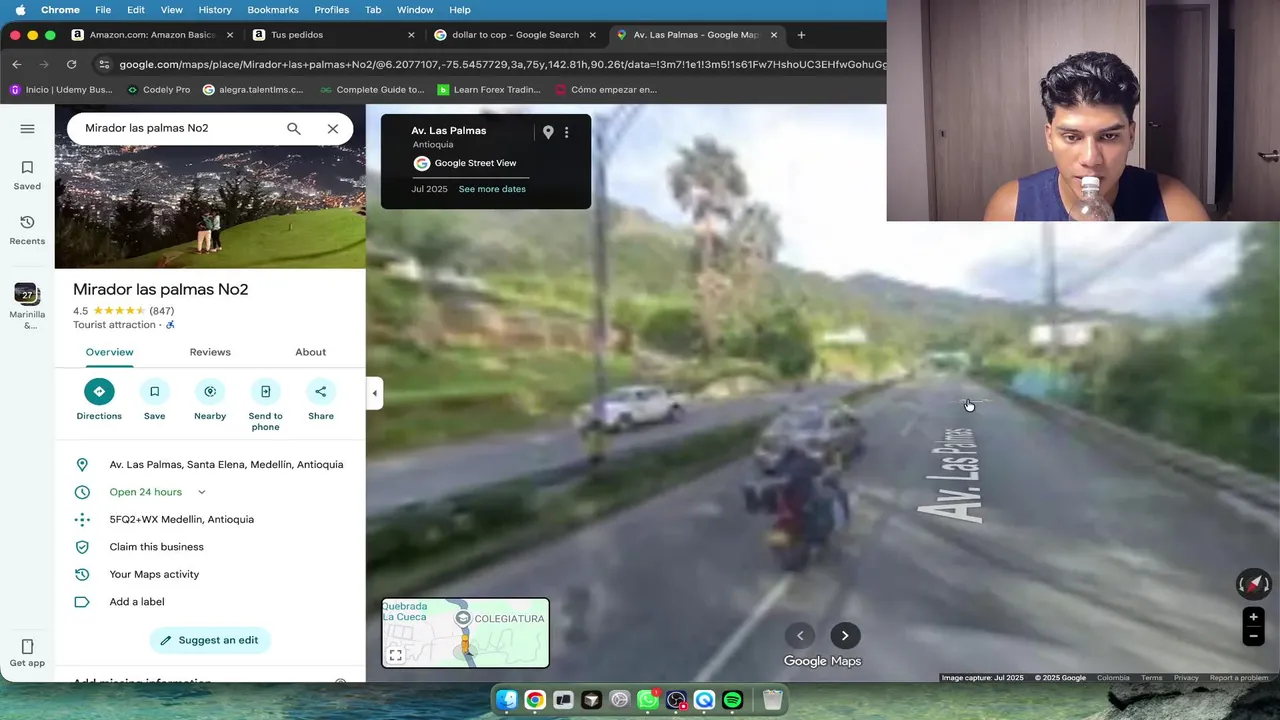Expand the Open 24 hours dropdown
The height and width of the screenshot is (720, 1280).
point(201,492)
